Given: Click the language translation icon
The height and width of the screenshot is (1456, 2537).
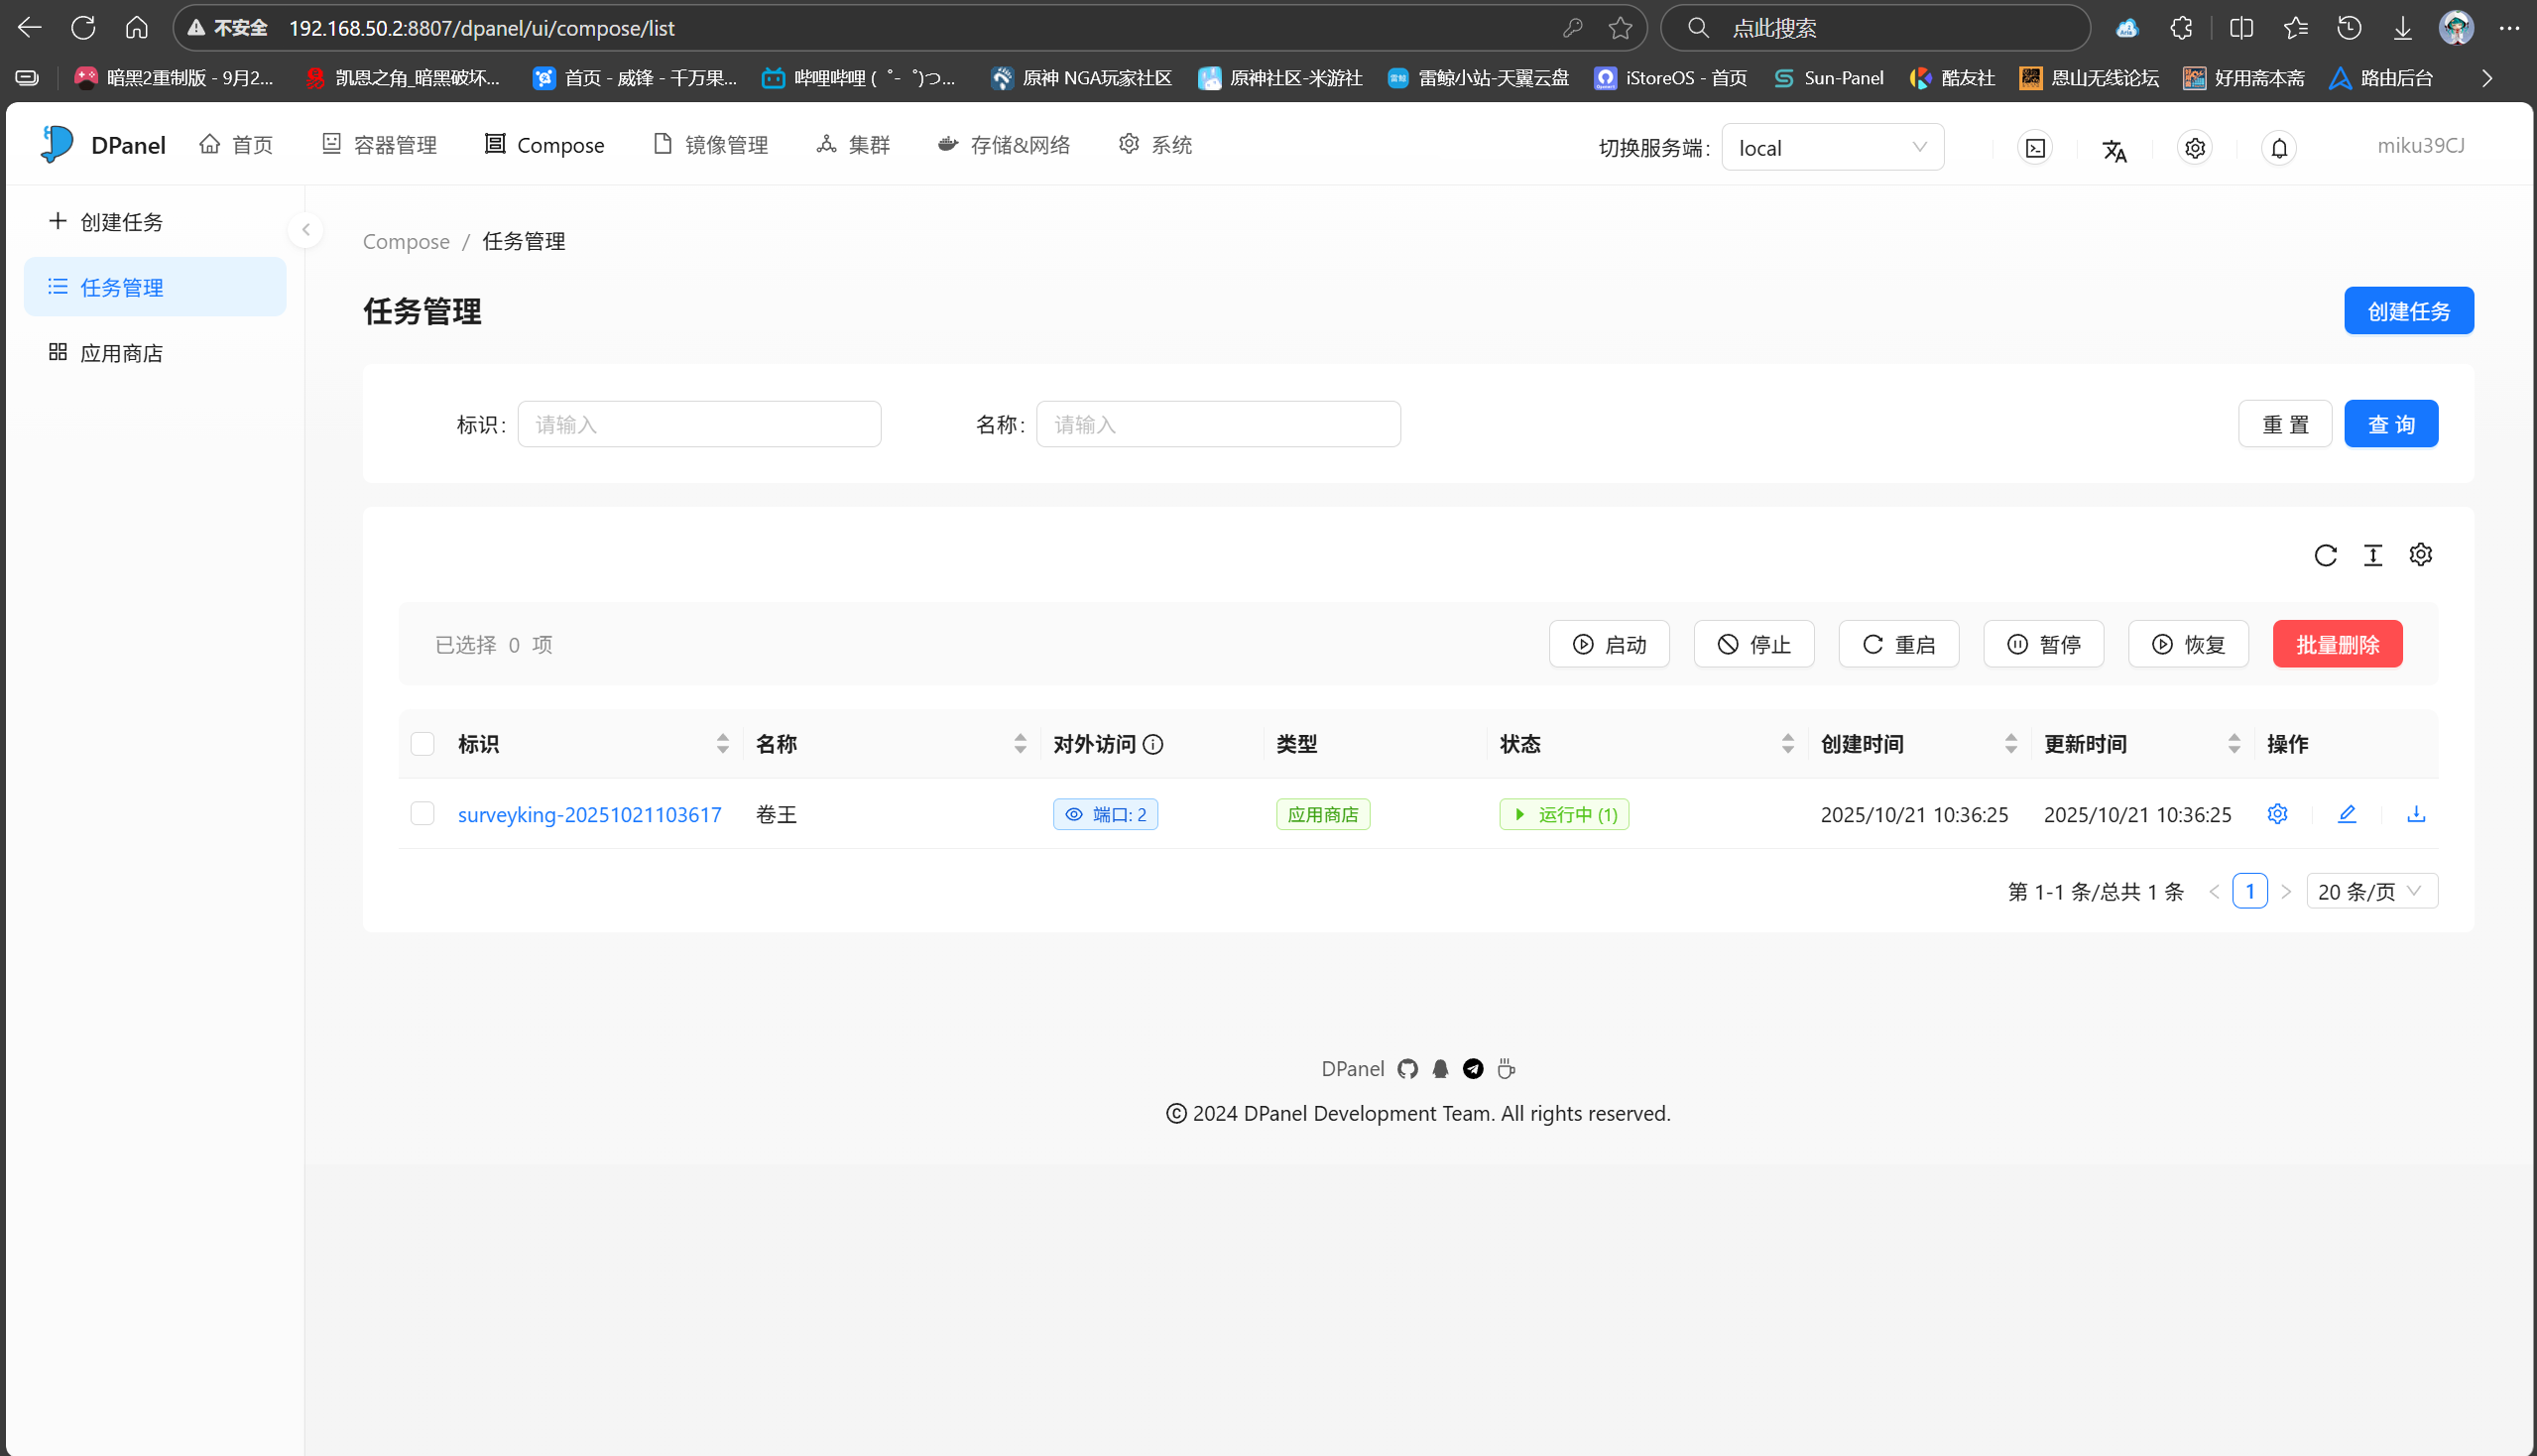Looking at the screenshot, I should point(2114,150).
